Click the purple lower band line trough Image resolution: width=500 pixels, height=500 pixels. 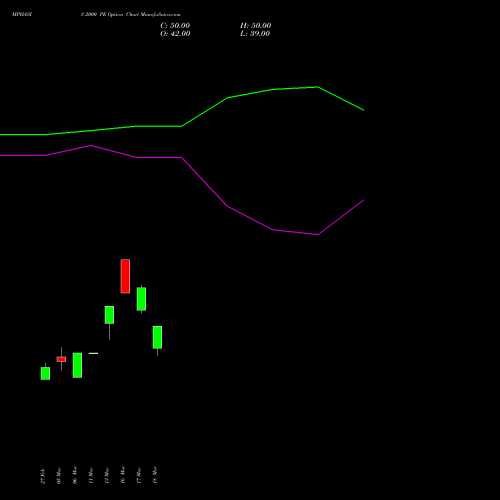(318, 234)
